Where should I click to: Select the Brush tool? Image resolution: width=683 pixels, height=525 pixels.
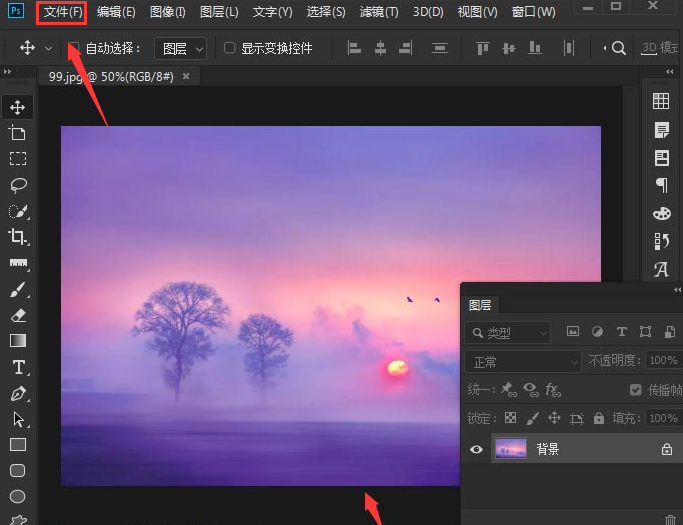coord(18,289)
